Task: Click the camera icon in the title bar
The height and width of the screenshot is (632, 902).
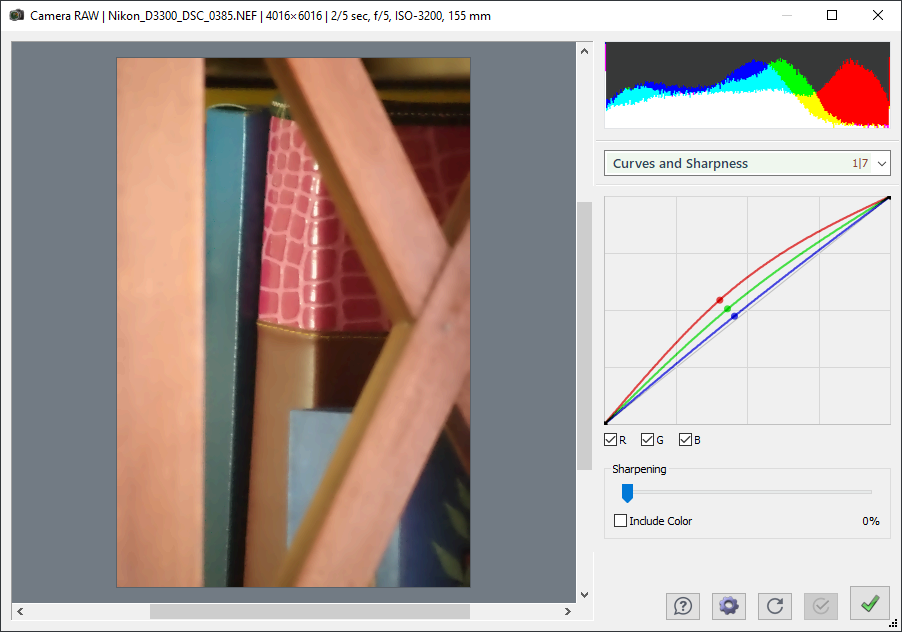Action: (16, 16)
